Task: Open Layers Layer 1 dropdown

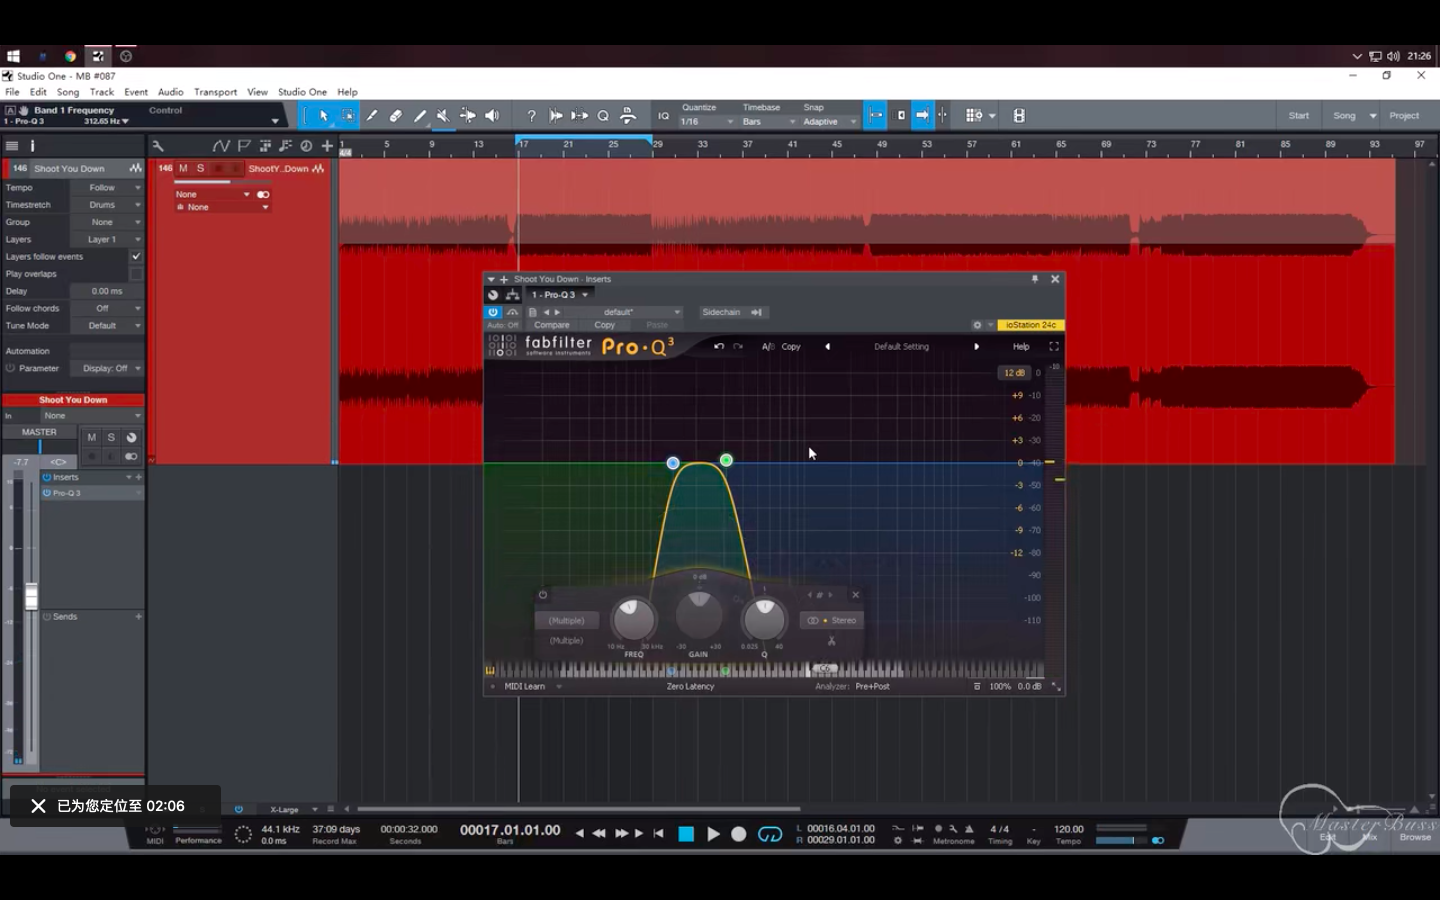Action: (x=107, y=240)
